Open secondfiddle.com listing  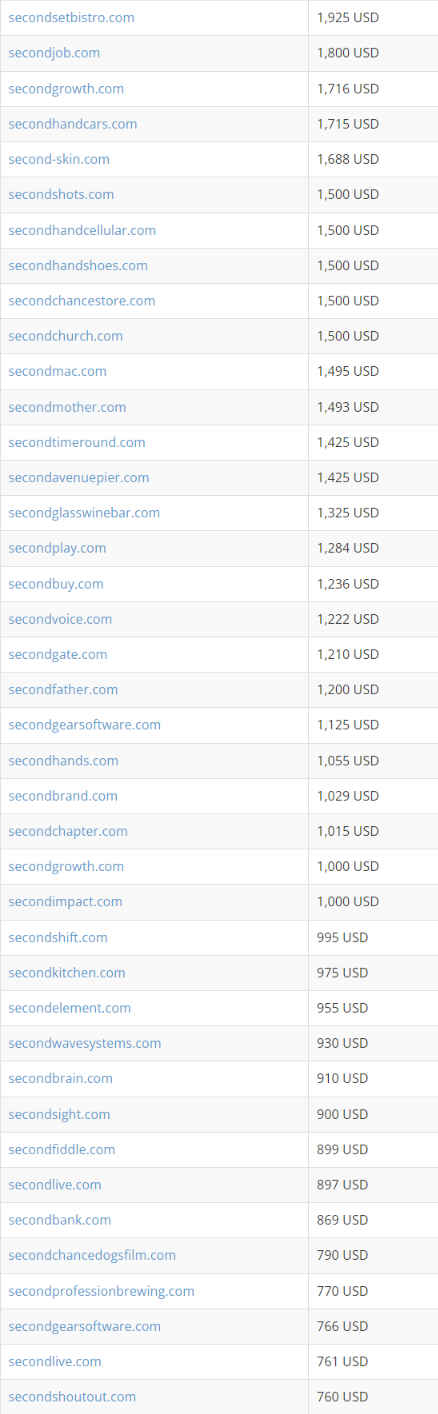62,1149
